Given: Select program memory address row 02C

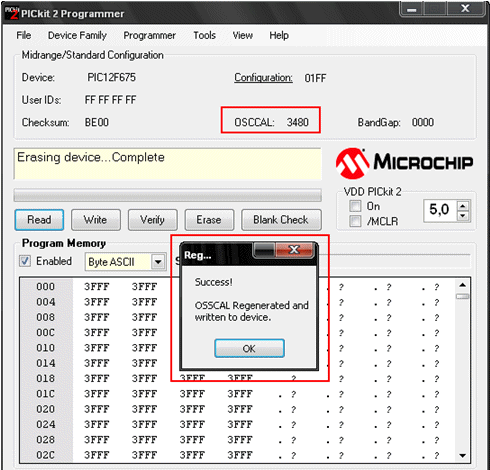Looking at the screenshot, I should [46, 455].
